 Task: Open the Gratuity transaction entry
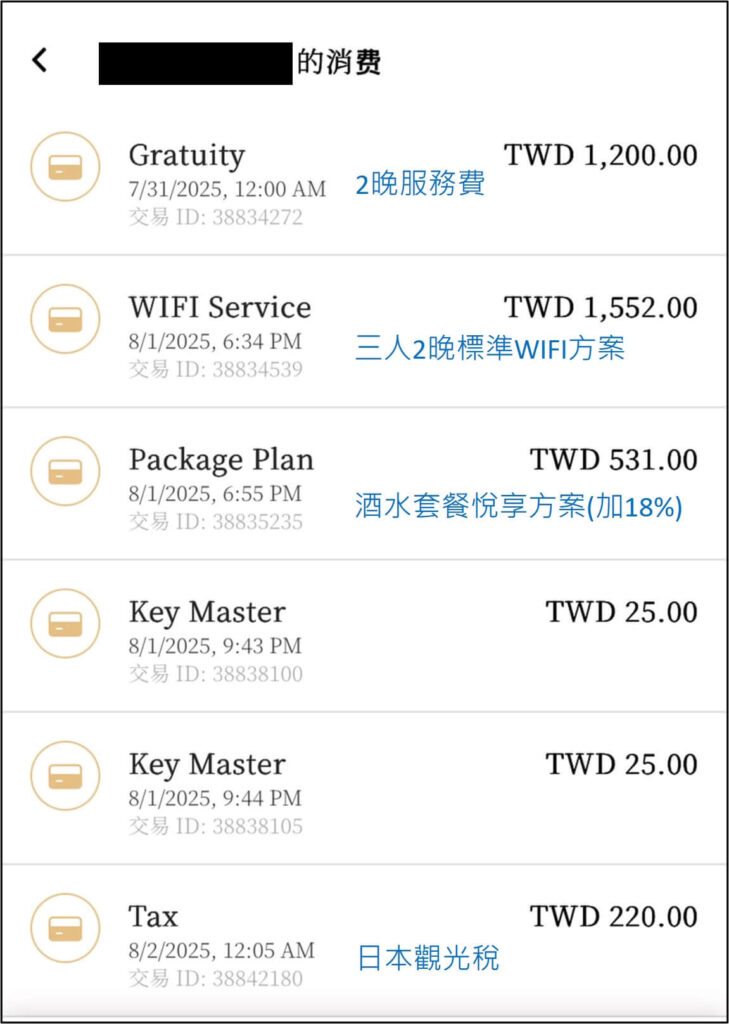click(186, 156)
